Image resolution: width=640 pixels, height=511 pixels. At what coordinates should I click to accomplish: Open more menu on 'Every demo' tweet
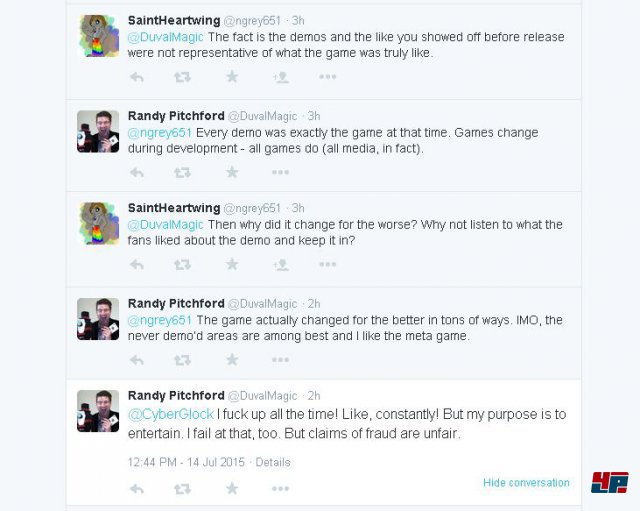[280, 173]
